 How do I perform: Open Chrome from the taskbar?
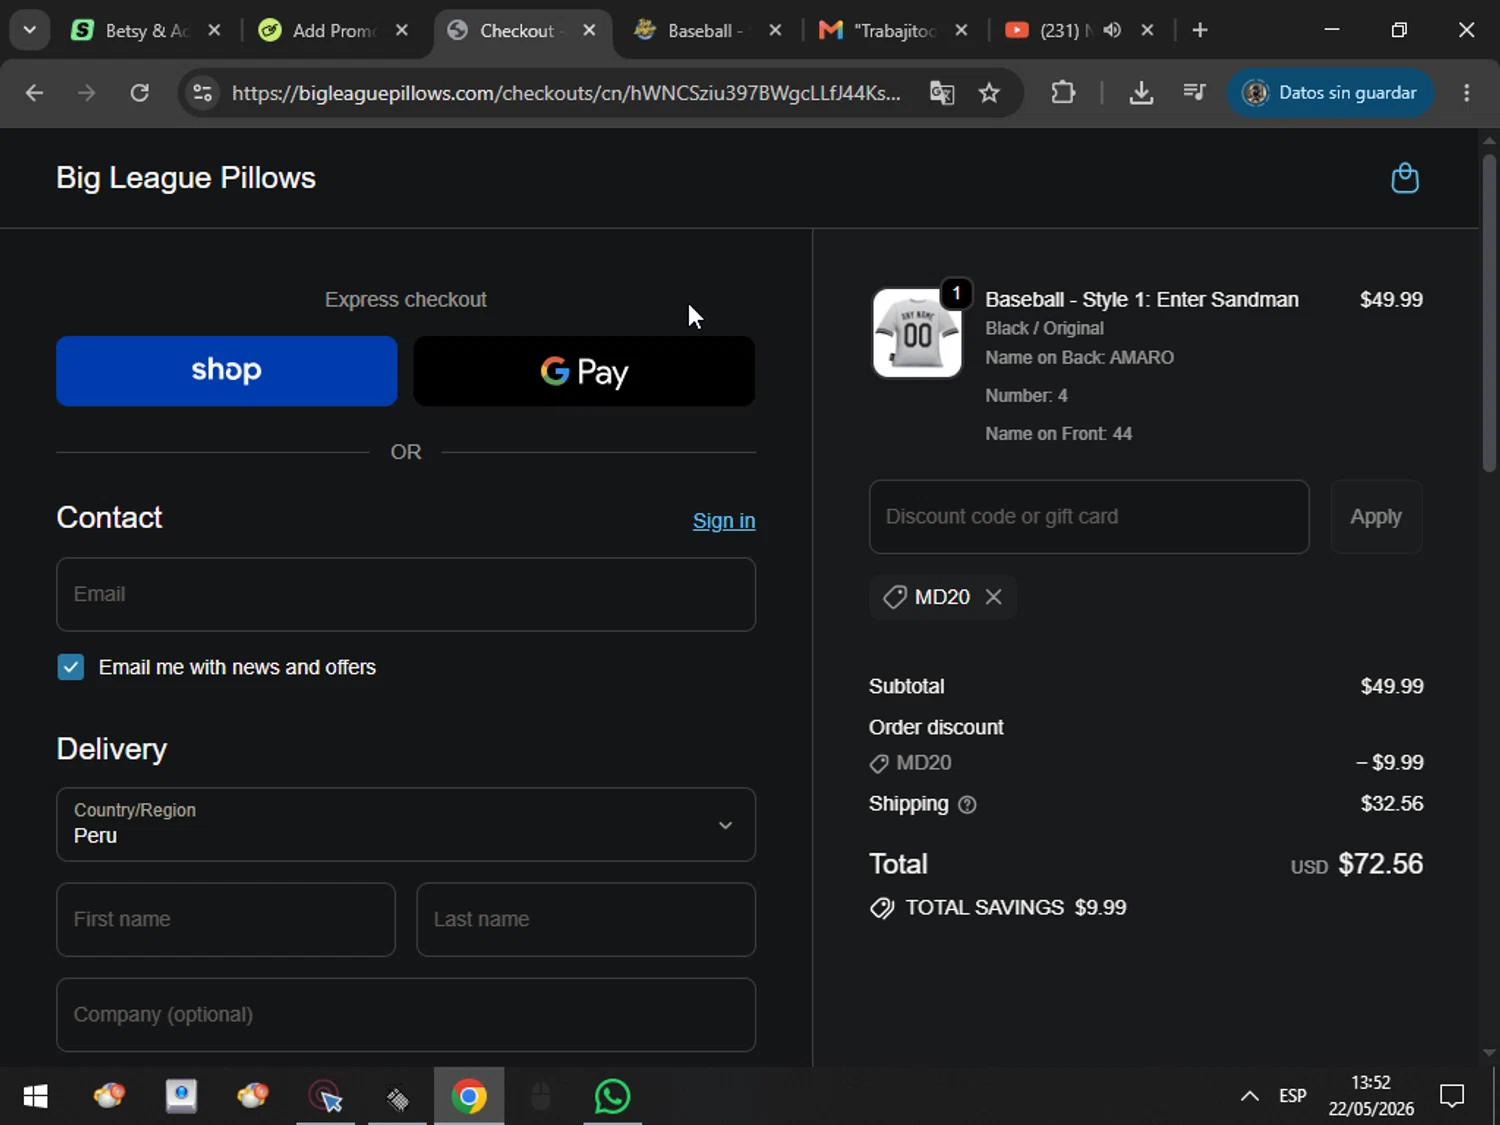coord(469,1097)
